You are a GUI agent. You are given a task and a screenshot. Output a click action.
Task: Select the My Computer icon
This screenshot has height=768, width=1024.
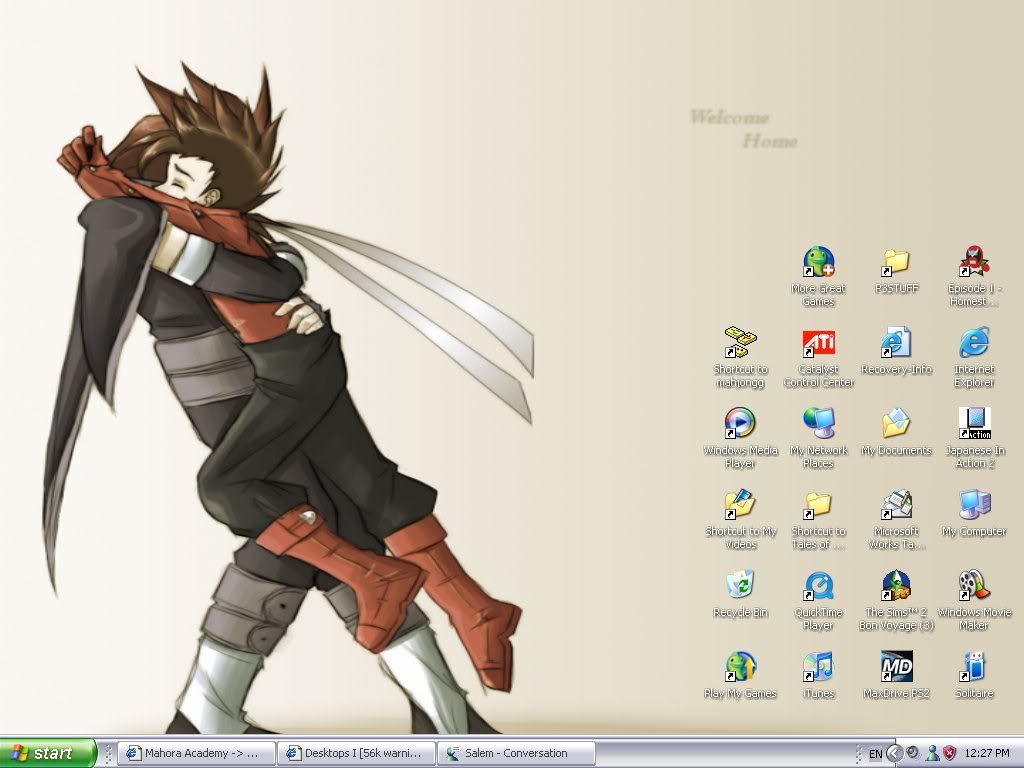(x=974, y=506)
